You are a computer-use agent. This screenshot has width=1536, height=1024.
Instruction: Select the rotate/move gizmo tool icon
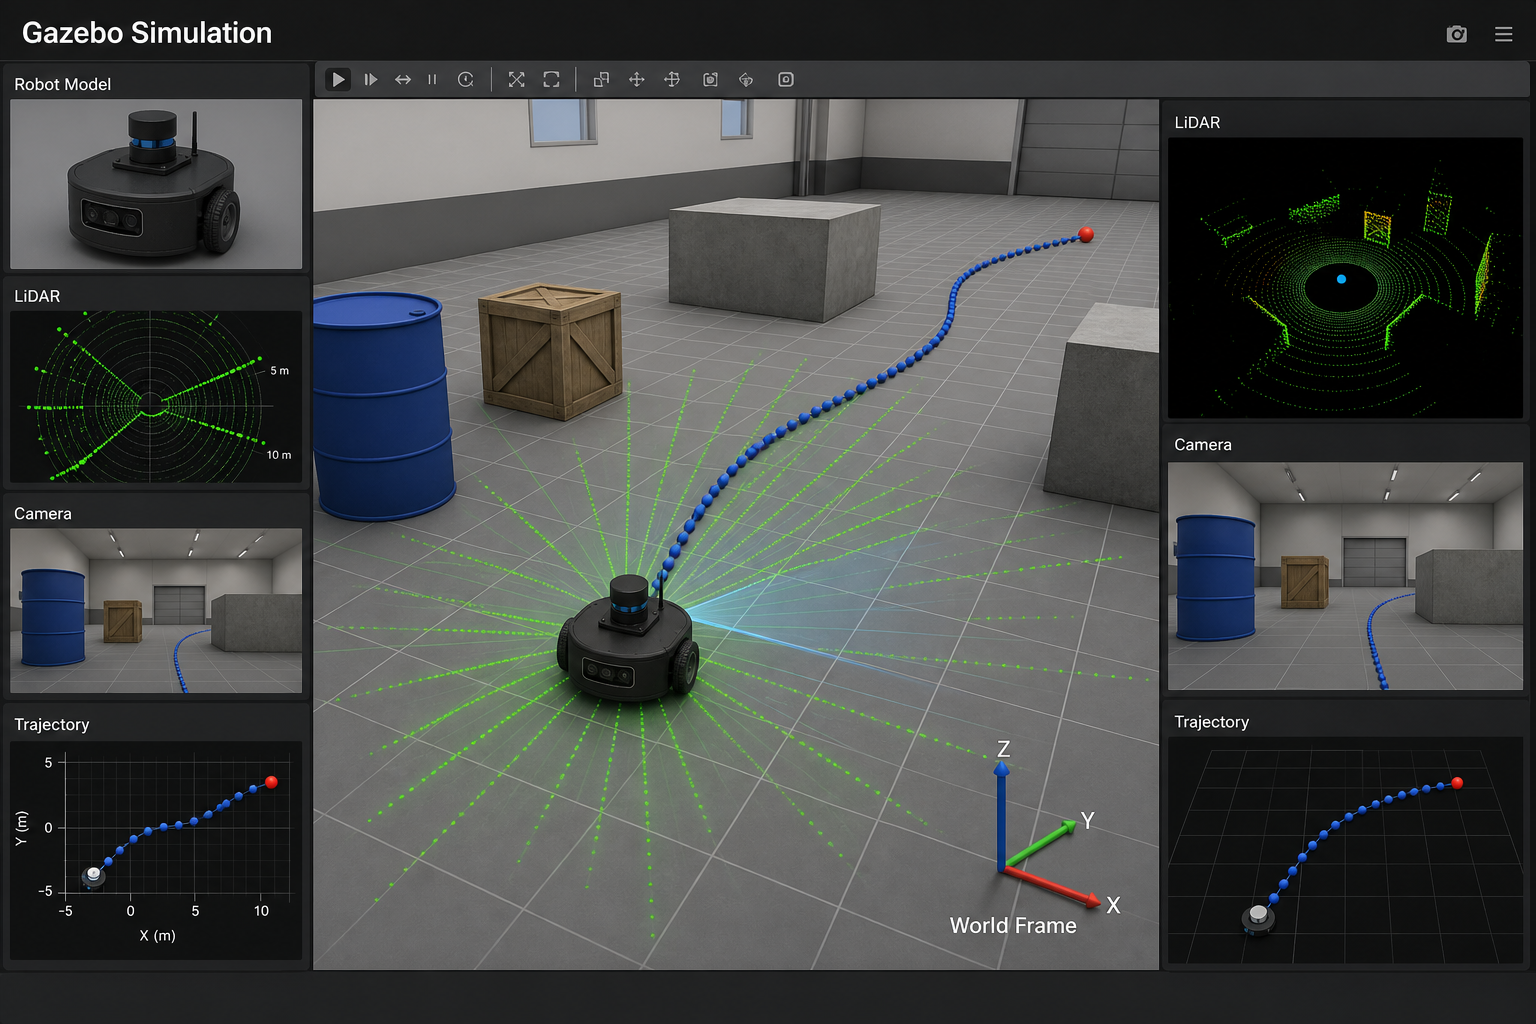tap(672, 79)
